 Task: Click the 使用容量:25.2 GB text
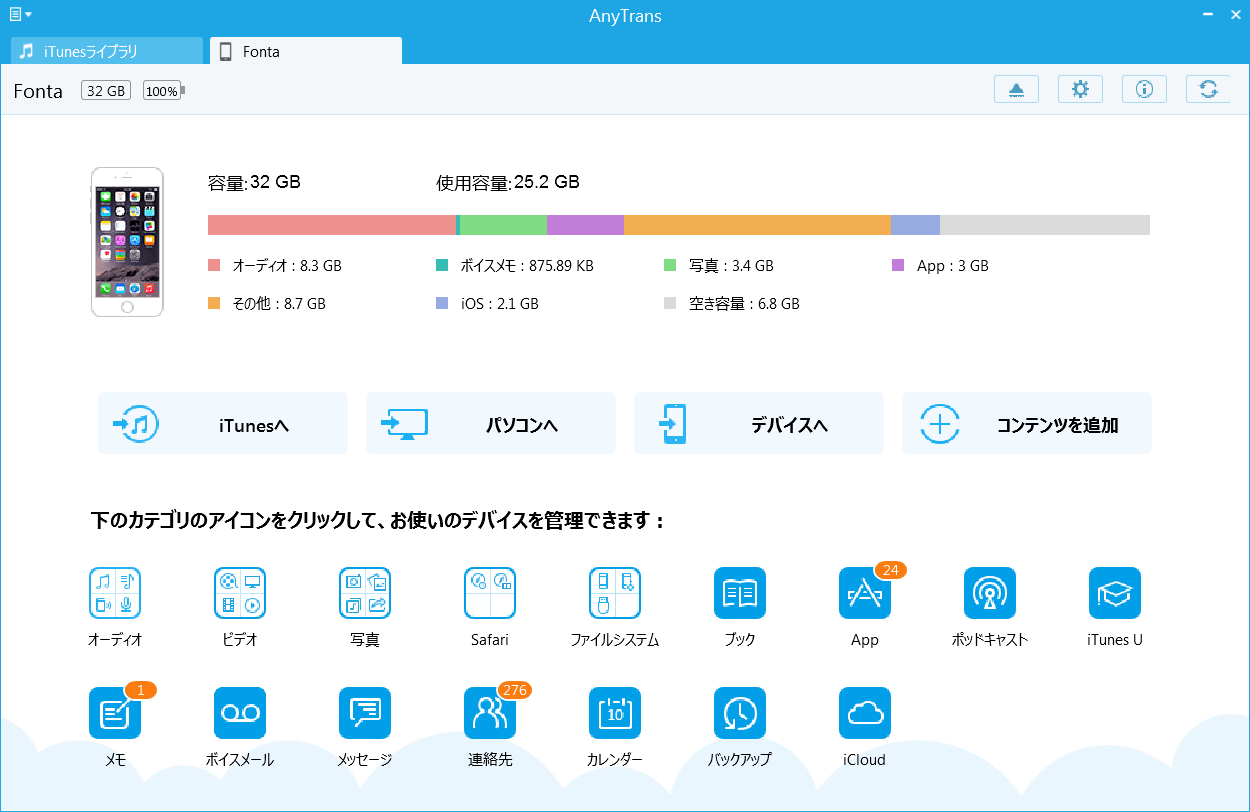tap(508, 182)
